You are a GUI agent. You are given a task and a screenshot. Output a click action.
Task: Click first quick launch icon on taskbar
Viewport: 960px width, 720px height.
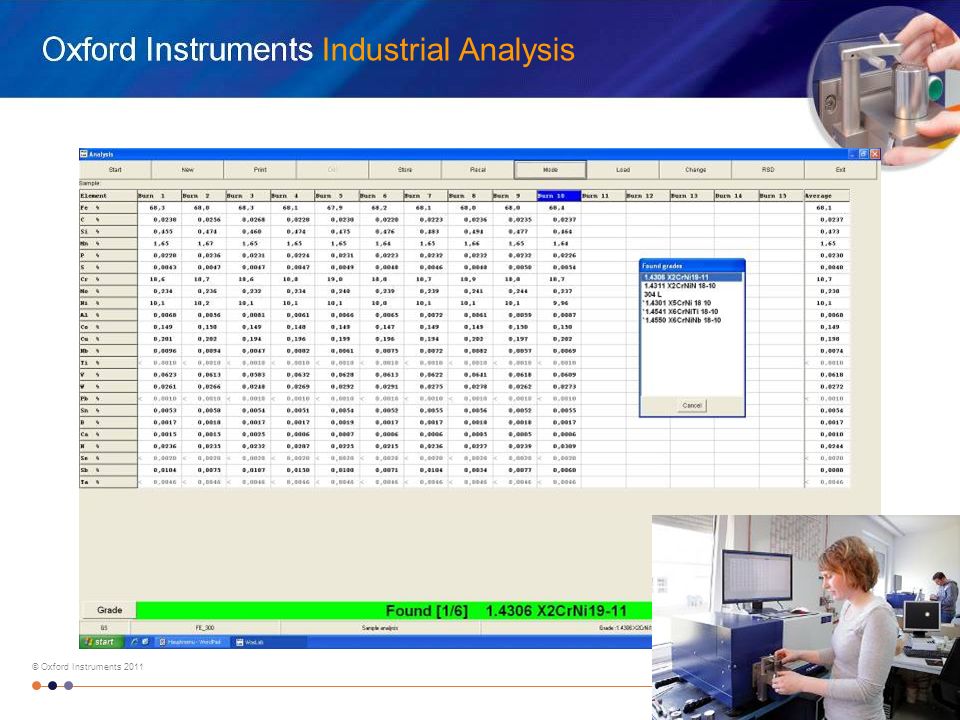click(134, 642)
